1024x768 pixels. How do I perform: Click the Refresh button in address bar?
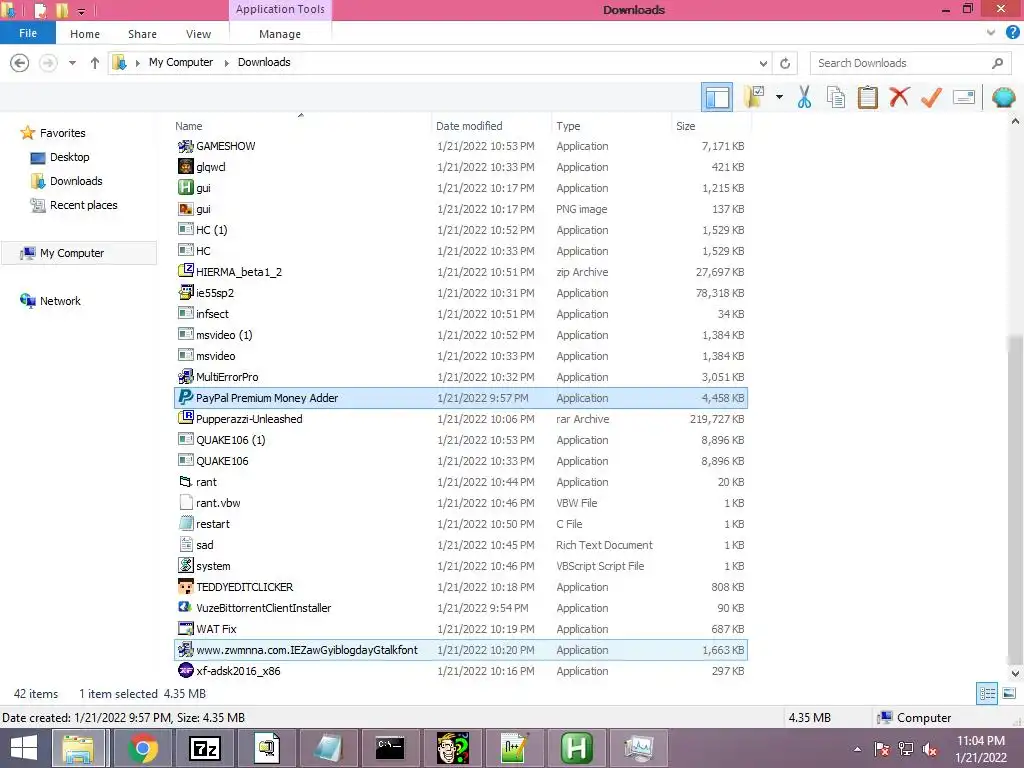coord(785,63)
